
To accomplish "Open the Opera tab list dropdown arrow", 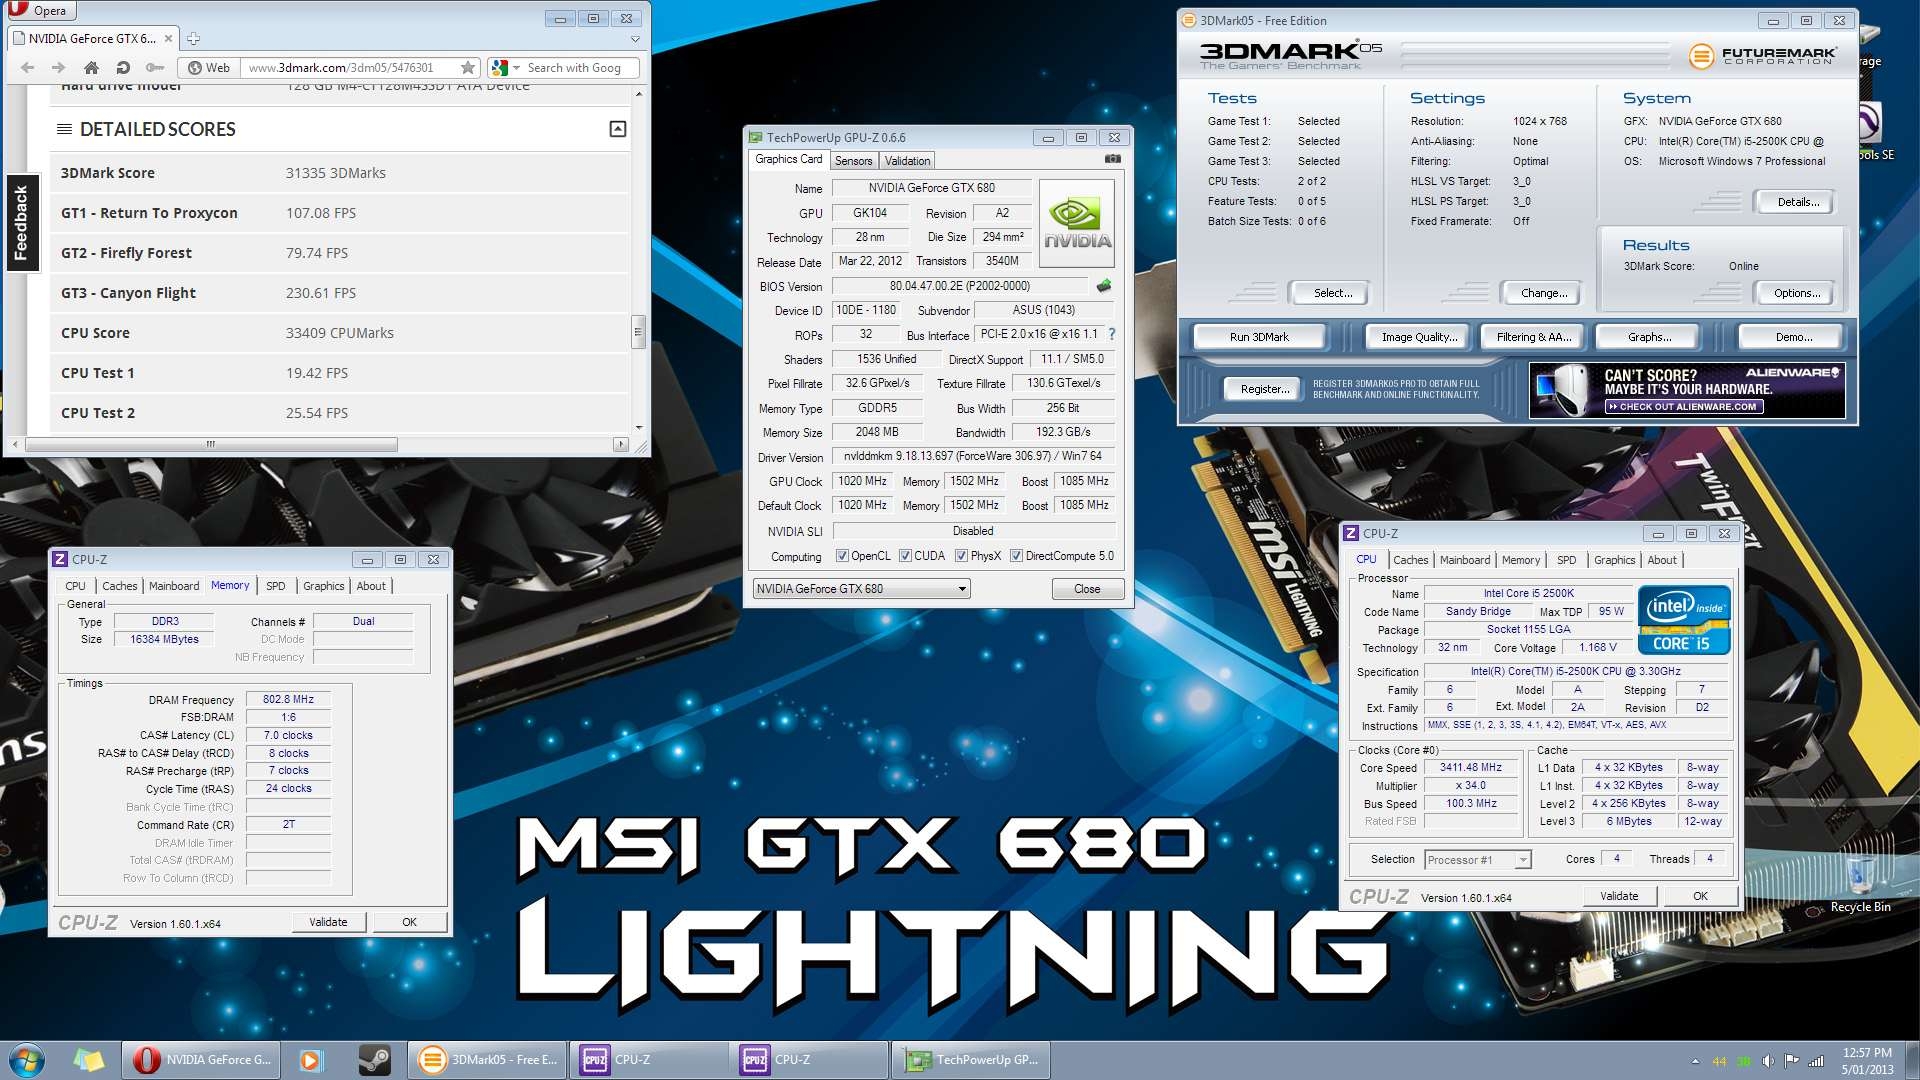I will [x=635, y=39].
